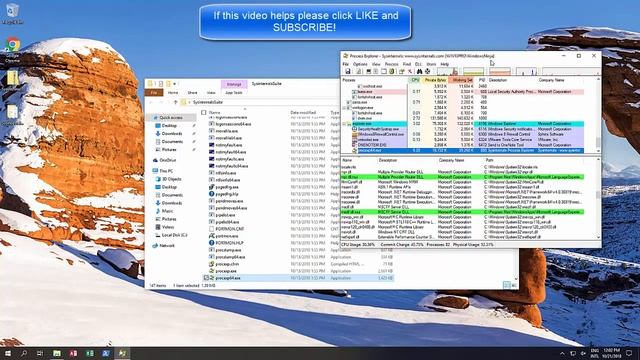Select Network in File Explorer sidebar
The height and width of the screenshot is (360, 640).
pyautogui.click(x=167, y=246)
